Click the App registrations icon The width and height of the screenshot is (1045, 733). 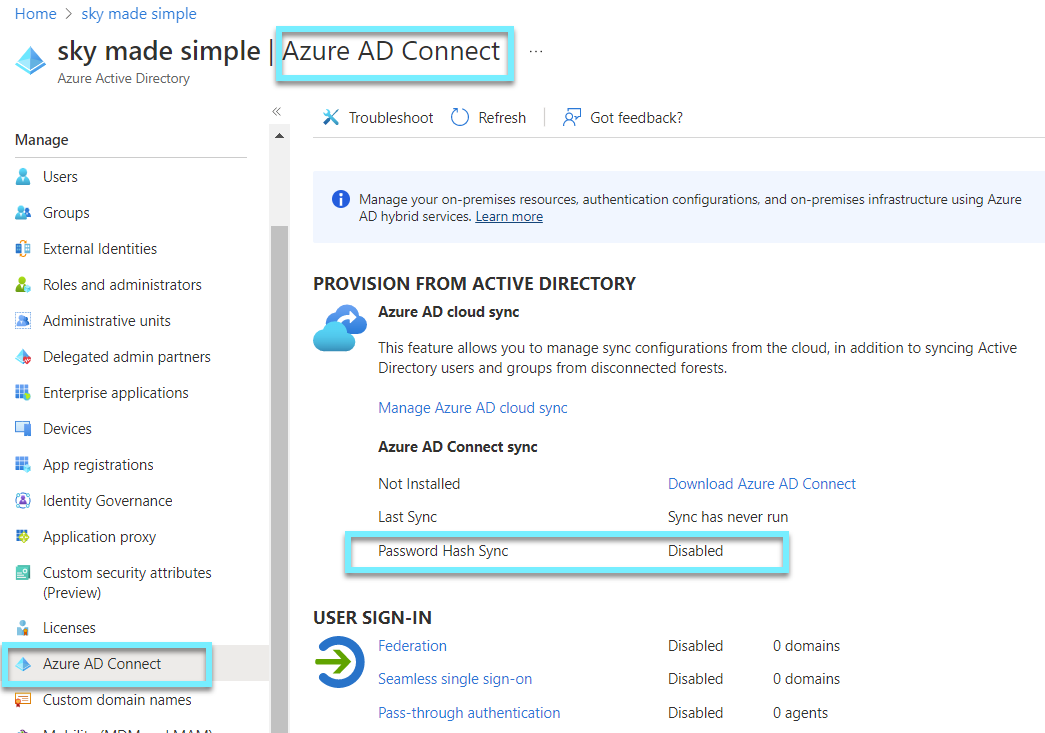pyautogui.click(x=22, y=464)
